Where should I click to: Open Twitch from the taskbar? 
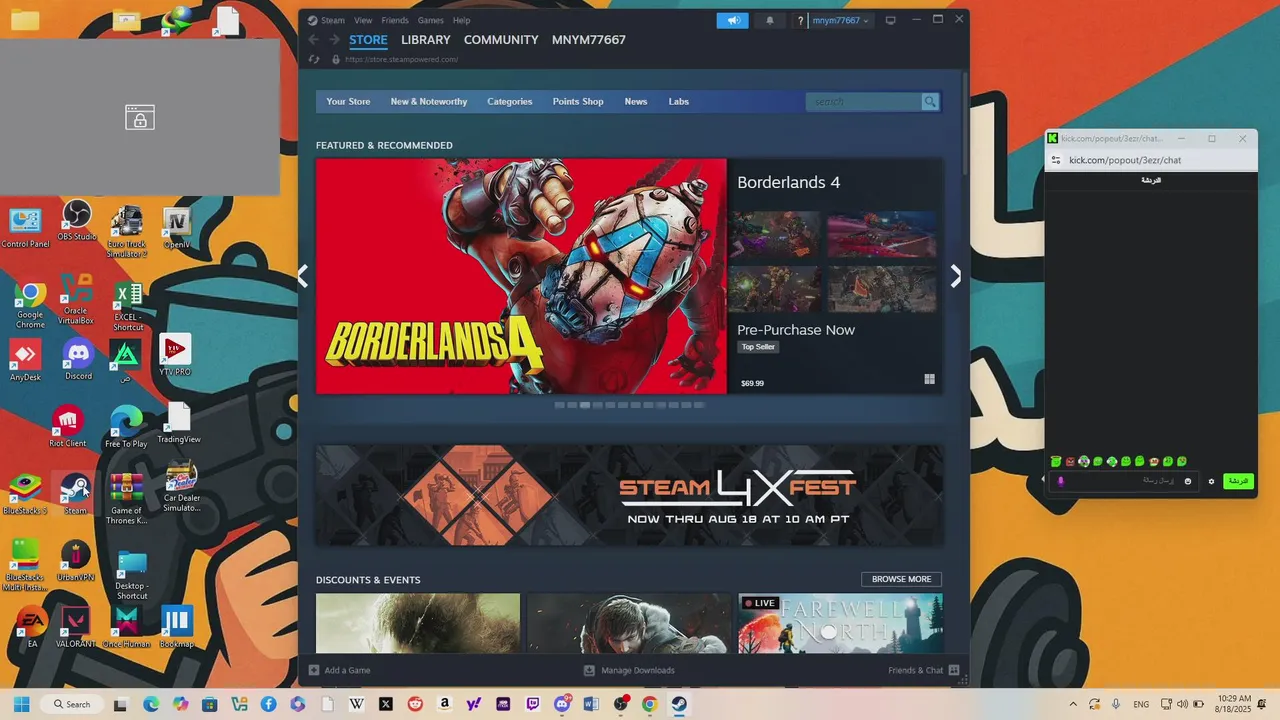coord(532,704)
